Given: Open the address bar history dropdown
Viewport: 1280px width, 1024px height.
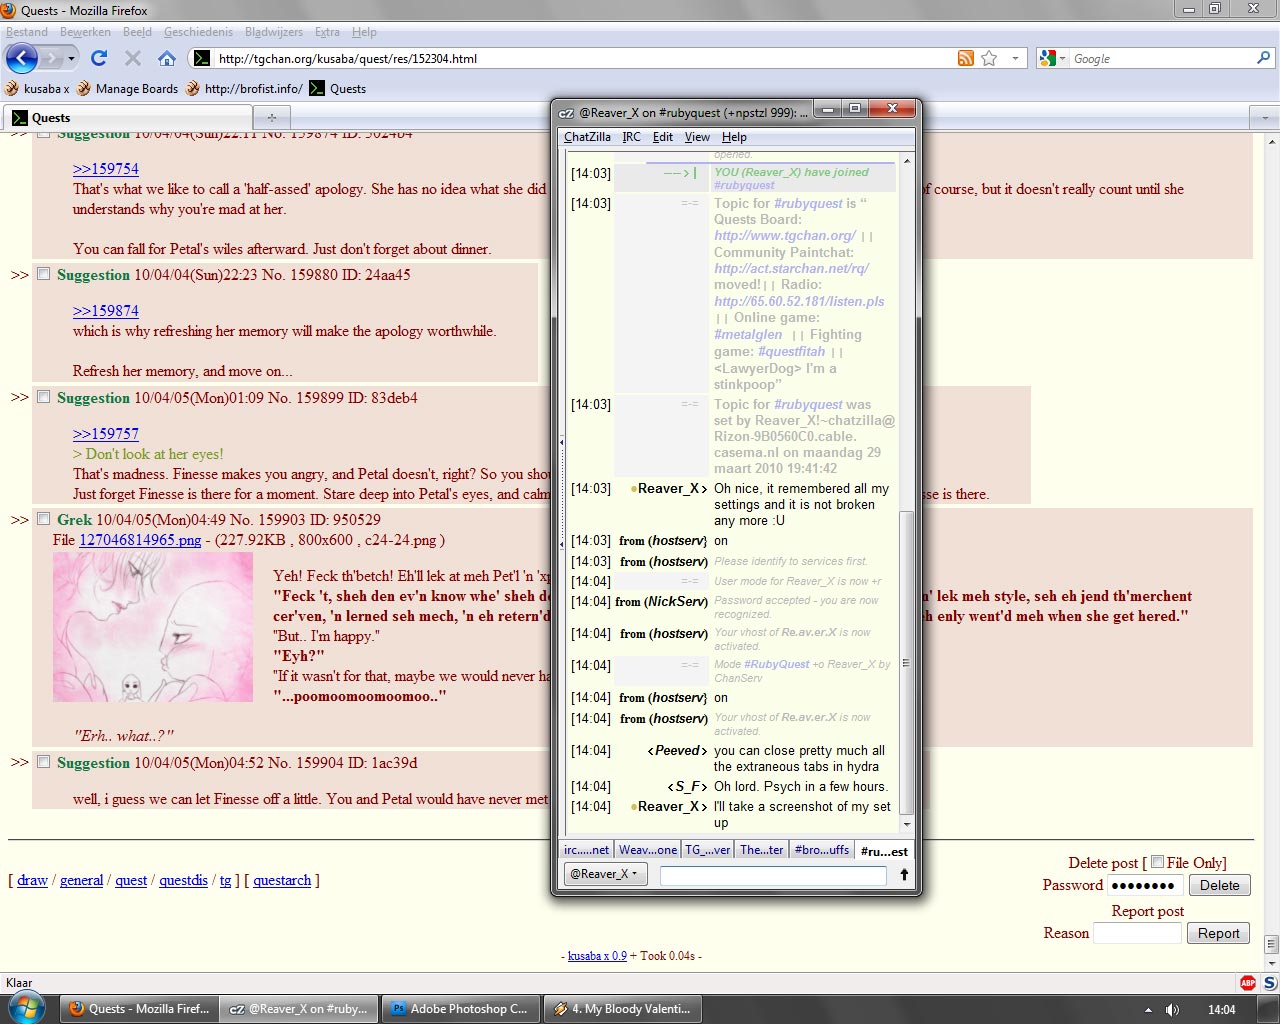Looking at the screenshot, I should click(1015, 58).
